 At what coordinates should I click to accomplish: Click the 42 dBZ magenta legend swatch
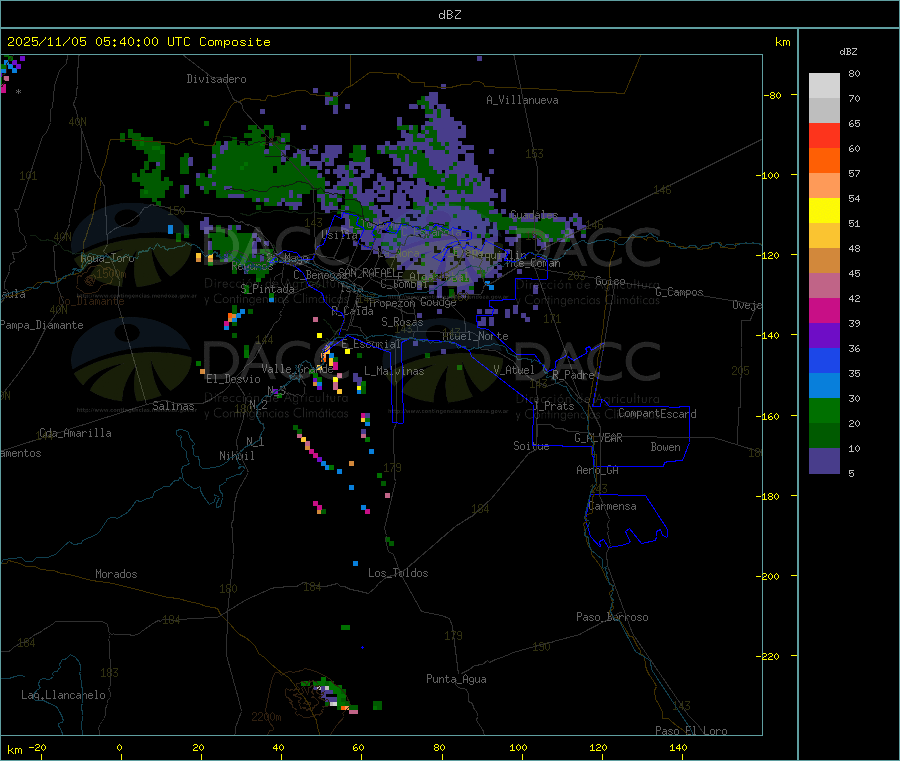(x=824, y=310)
